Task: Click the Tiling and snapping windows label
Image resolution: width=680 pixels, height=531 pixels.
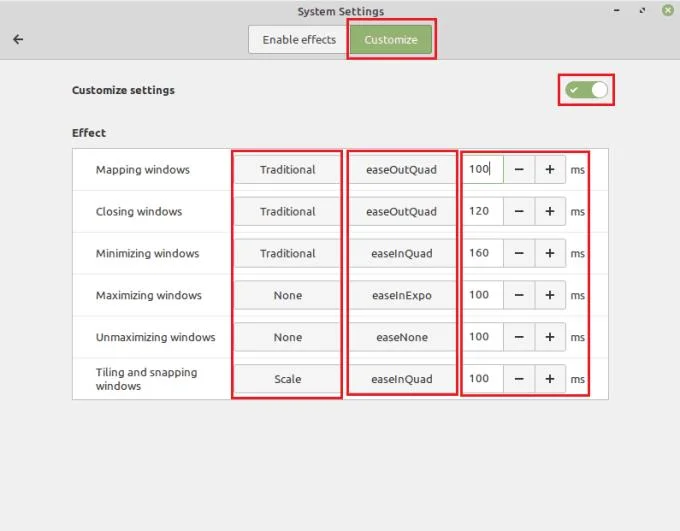Action: click(x=147, y=379)
